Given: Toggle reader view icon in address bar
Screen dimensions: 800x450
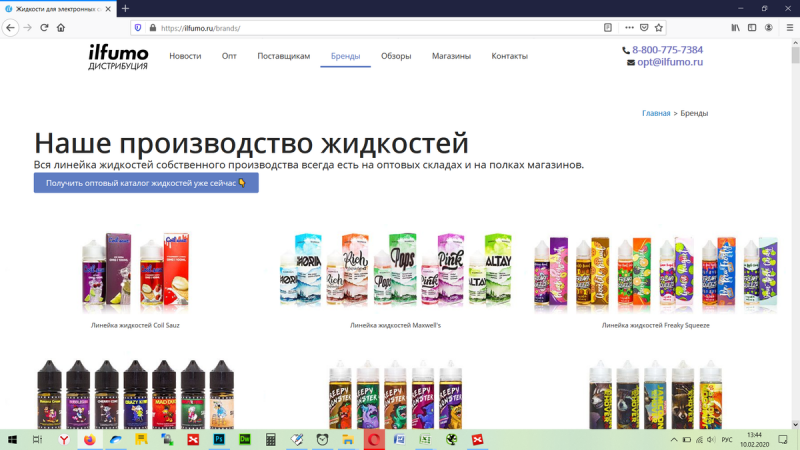Looking at the screenshot, I should click(x=608, y=28).
